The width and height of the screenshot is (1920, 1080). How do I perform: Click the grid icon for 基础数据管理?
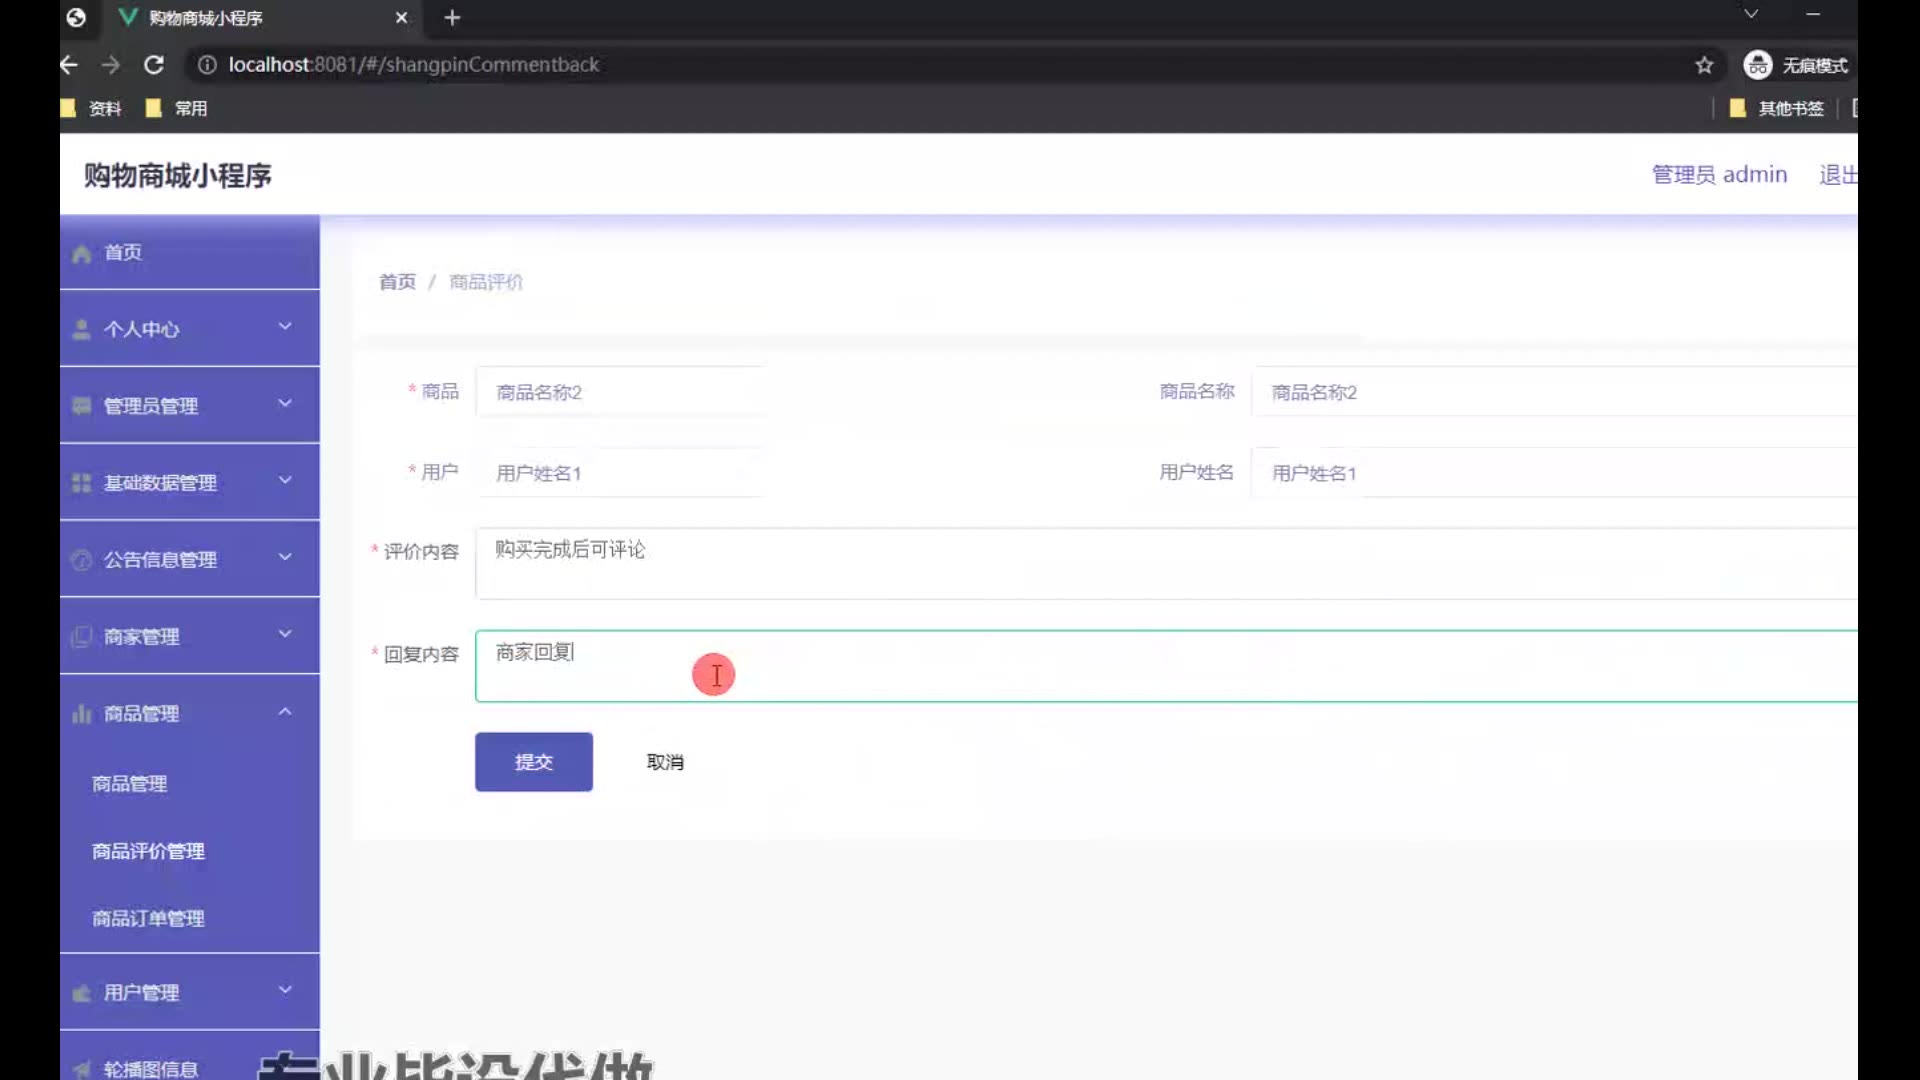point(82,483)
